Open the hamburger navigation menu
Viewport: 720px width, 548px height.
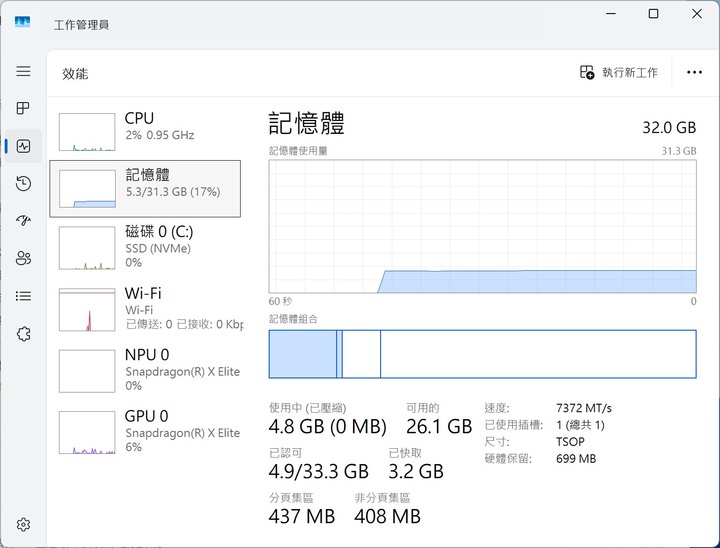(23, 71)
